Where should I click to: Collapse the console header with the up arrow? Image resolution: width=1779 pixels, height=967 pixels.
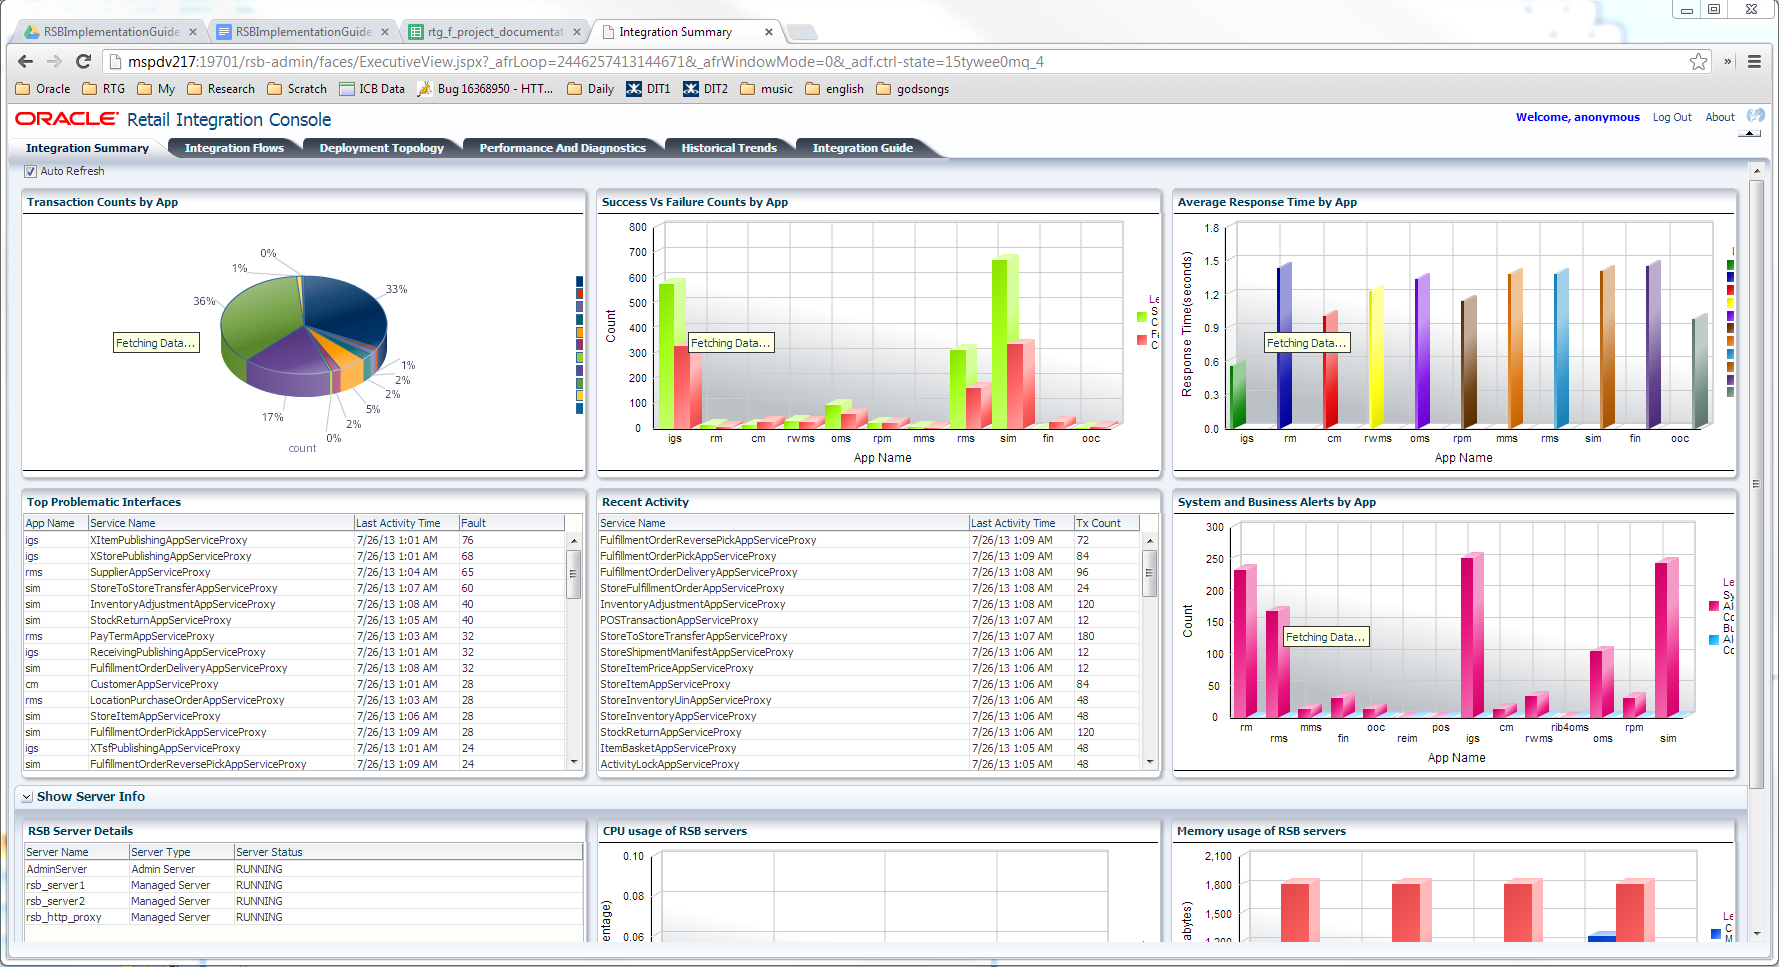(x=1749, y=133)
